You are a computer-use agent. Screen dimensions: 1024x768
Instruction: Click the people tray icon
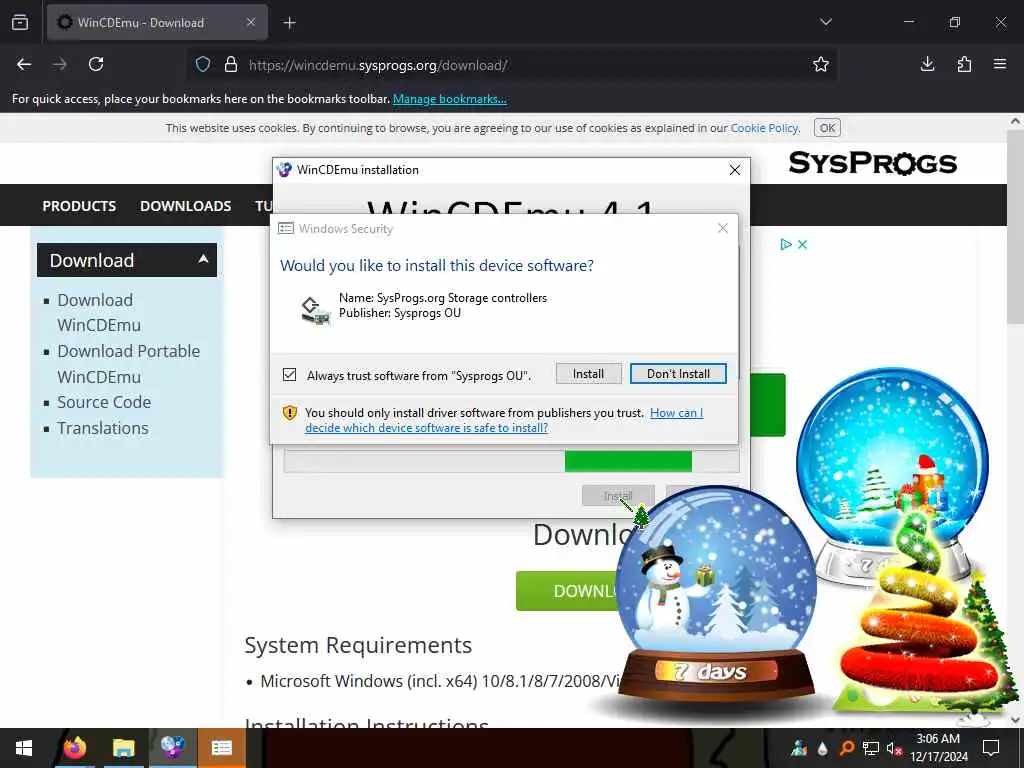799,748
